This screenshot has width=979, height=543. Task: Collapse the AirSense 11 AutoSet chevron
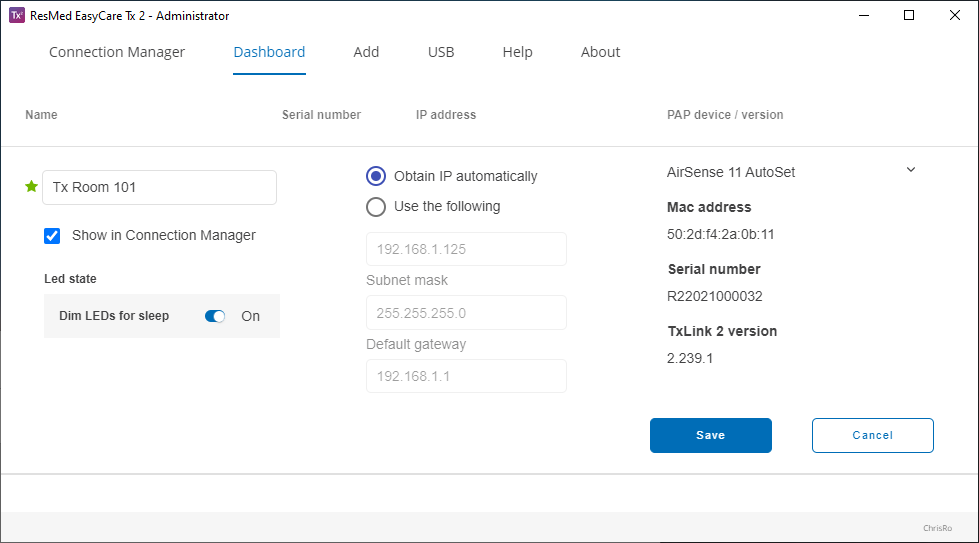click(x=911, y=170)
